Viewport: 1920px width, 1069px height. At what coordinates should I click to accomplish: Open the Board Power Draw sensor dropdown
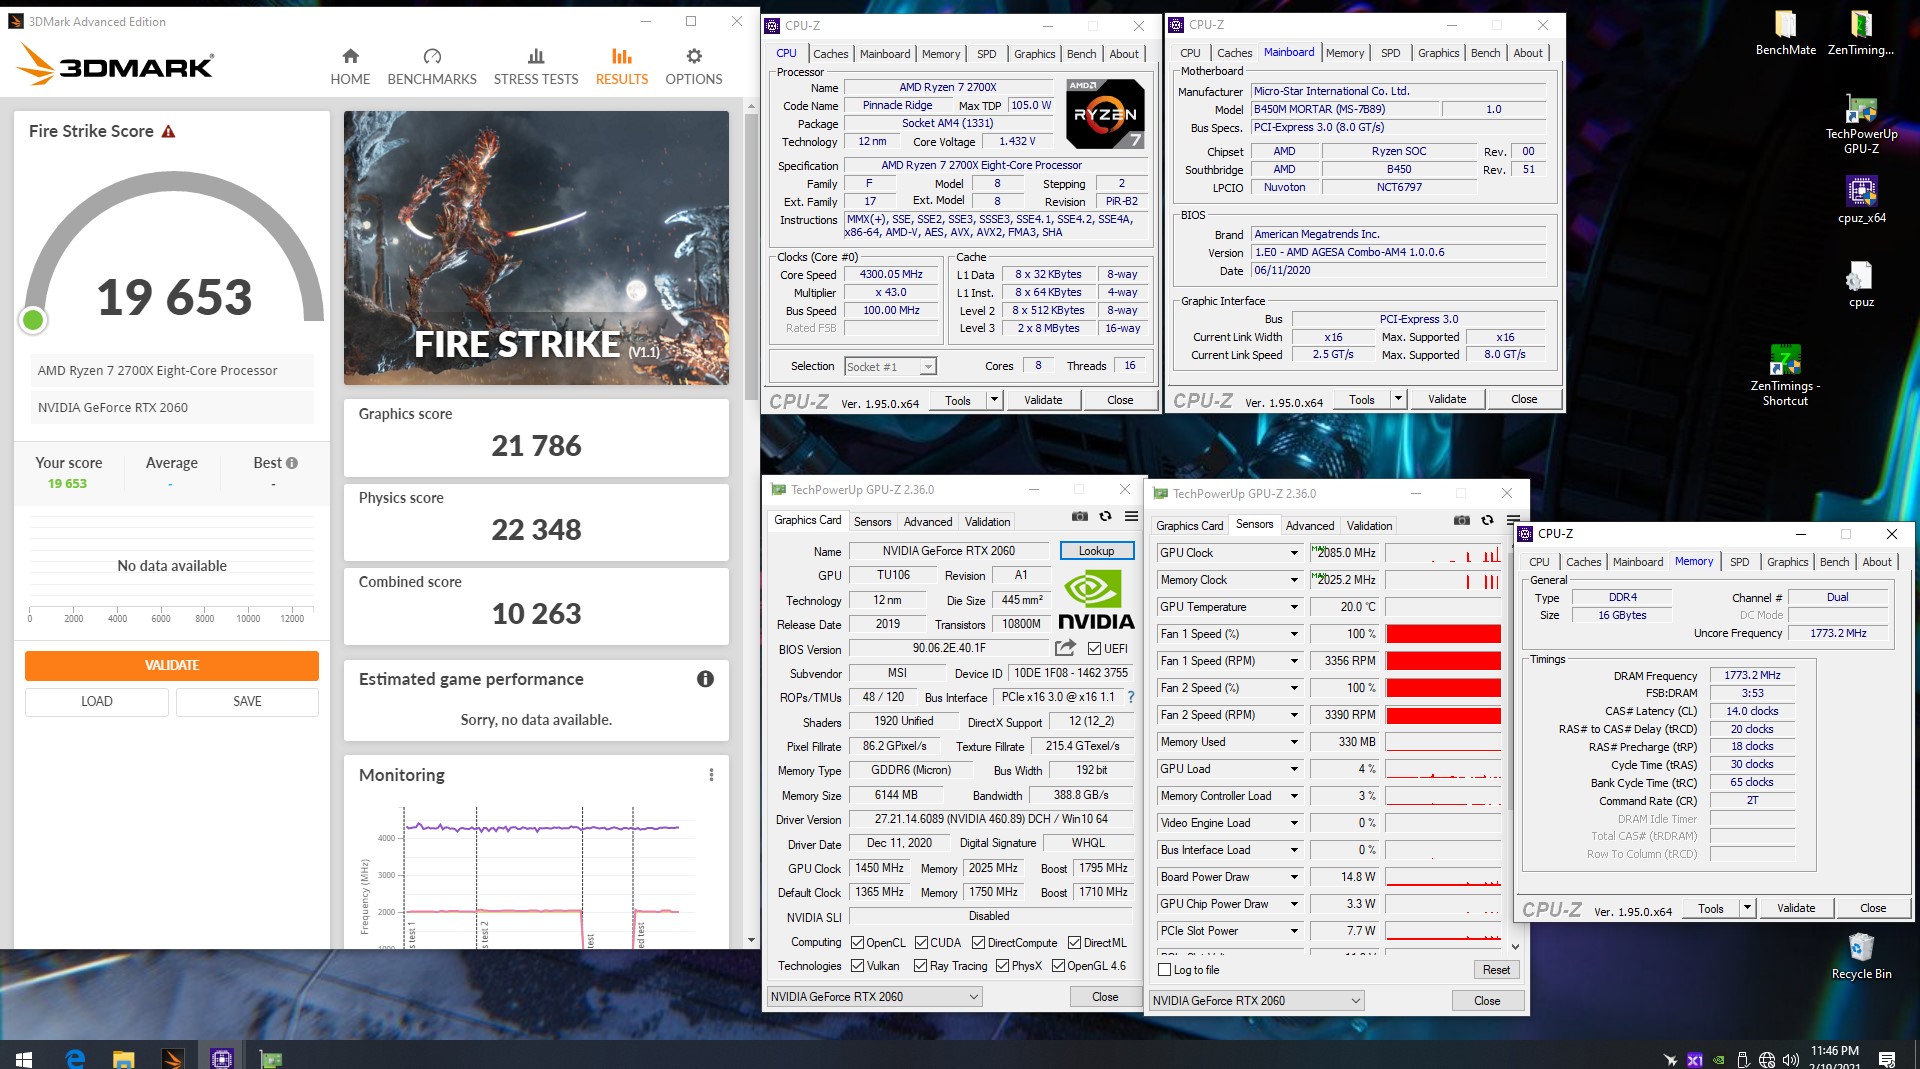pos(1294,877)
